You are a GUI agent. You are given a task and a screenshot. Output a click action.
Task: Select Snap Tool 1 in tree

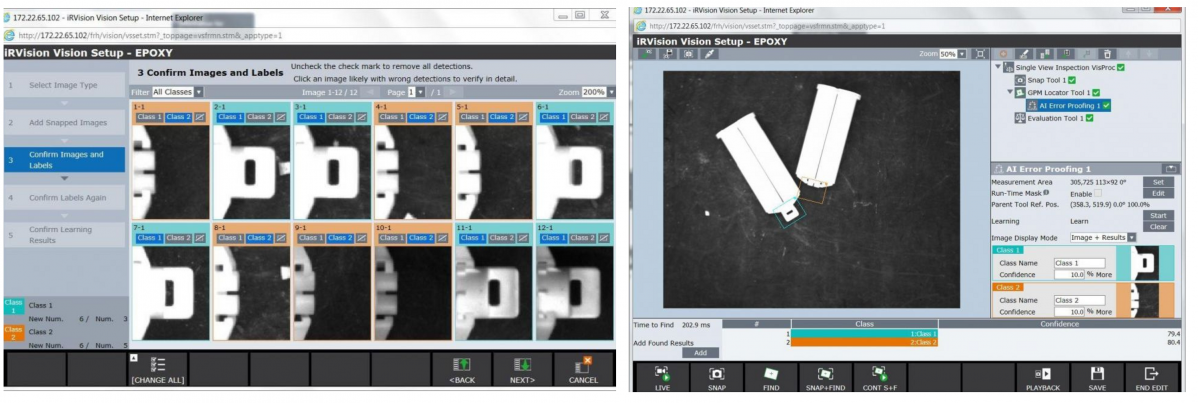[1046, 80]
